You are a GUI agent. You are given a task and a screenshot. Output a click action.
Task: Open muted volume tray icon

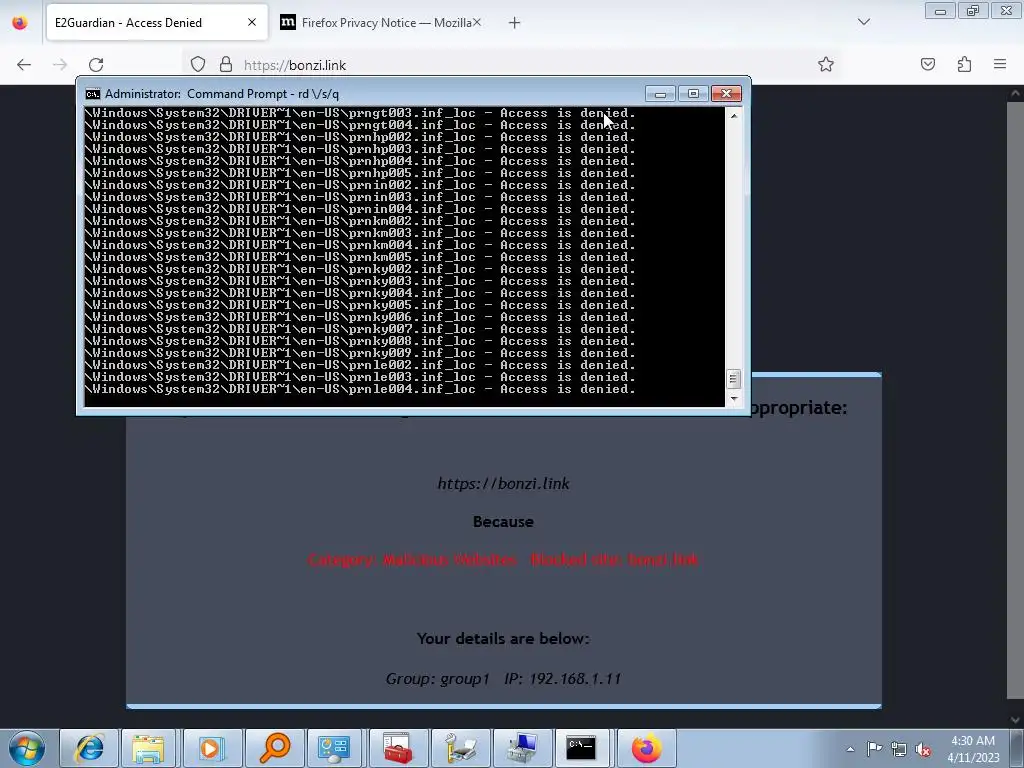point(923,749)
